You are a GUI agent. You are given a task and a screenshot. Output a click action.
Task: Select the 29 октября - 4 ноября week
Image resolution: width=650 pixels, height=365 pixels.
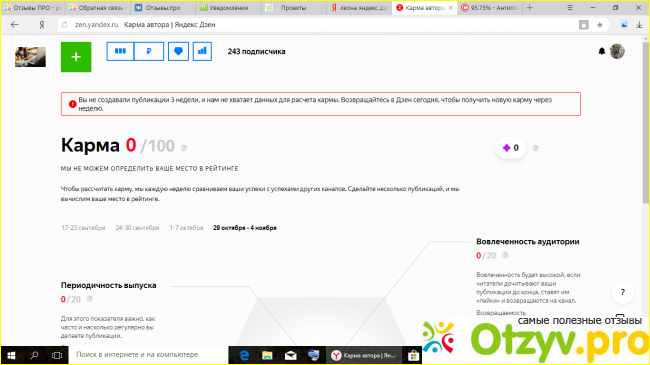click(x=245, y=228)
